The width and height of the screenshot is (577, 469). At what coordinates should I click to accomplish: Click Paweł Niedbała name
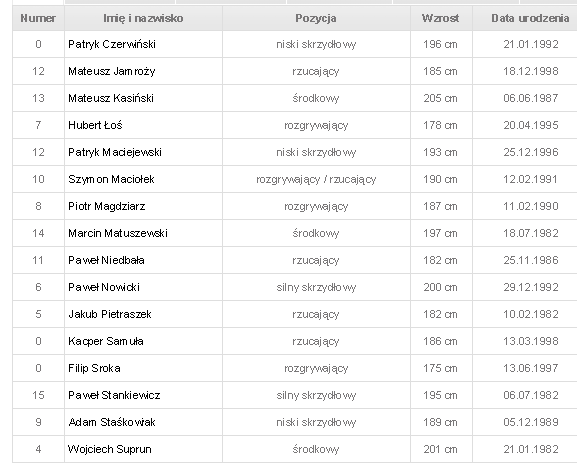(106, 260)
